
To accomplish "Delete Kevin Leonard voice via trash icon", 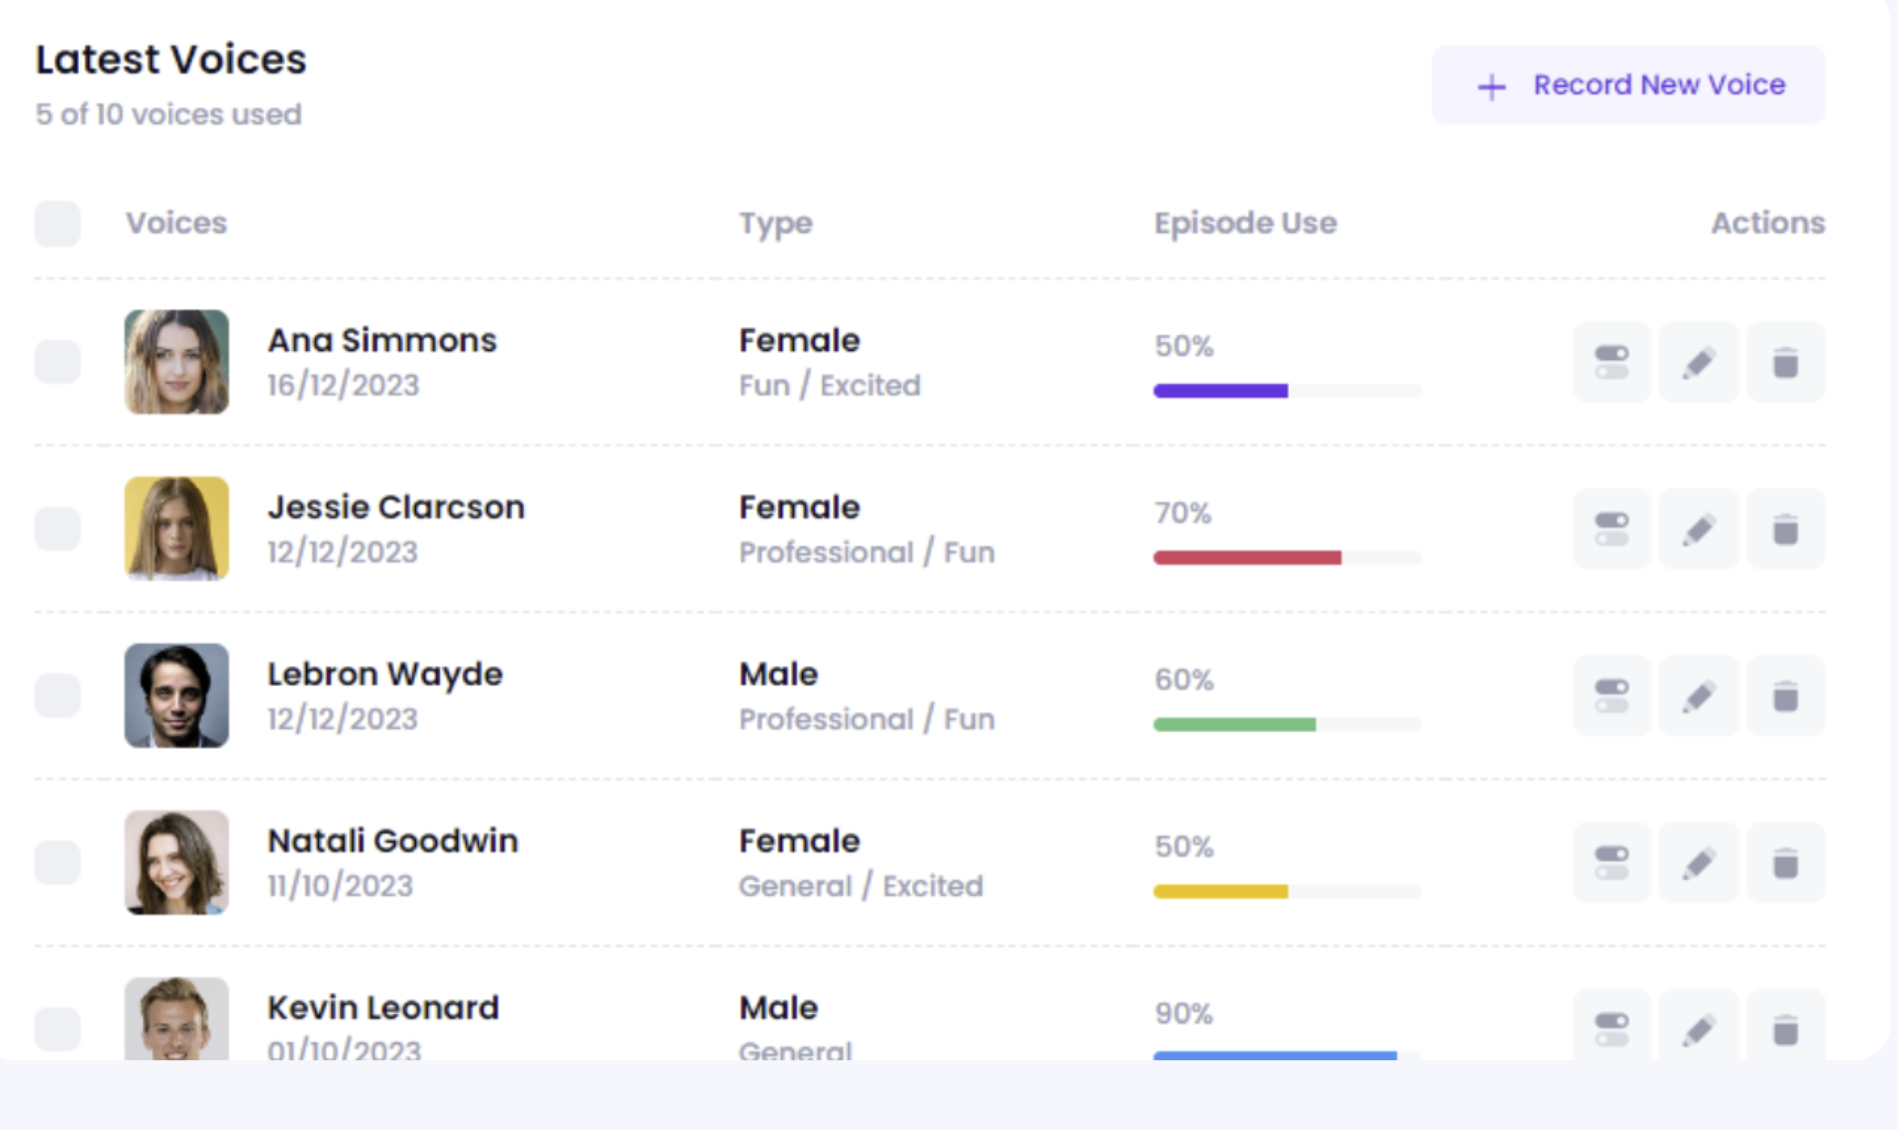I will pos(1785,1029).
